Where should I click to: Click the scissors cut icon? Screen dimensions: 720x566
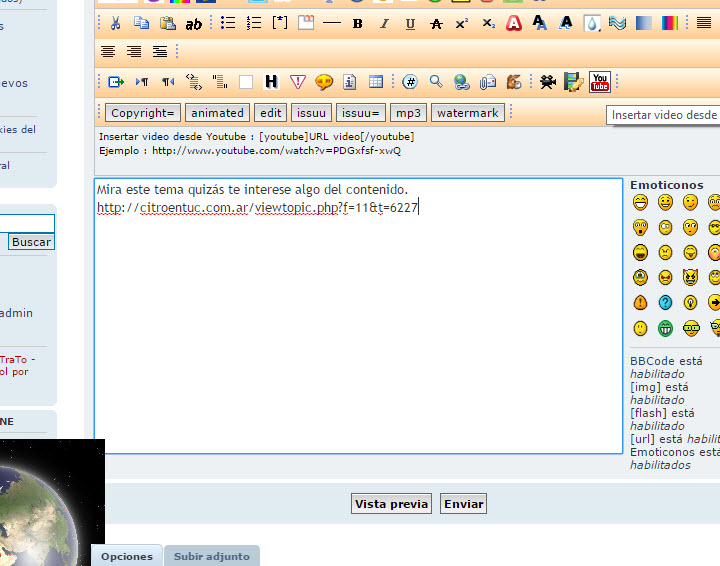tap(116, 23)
